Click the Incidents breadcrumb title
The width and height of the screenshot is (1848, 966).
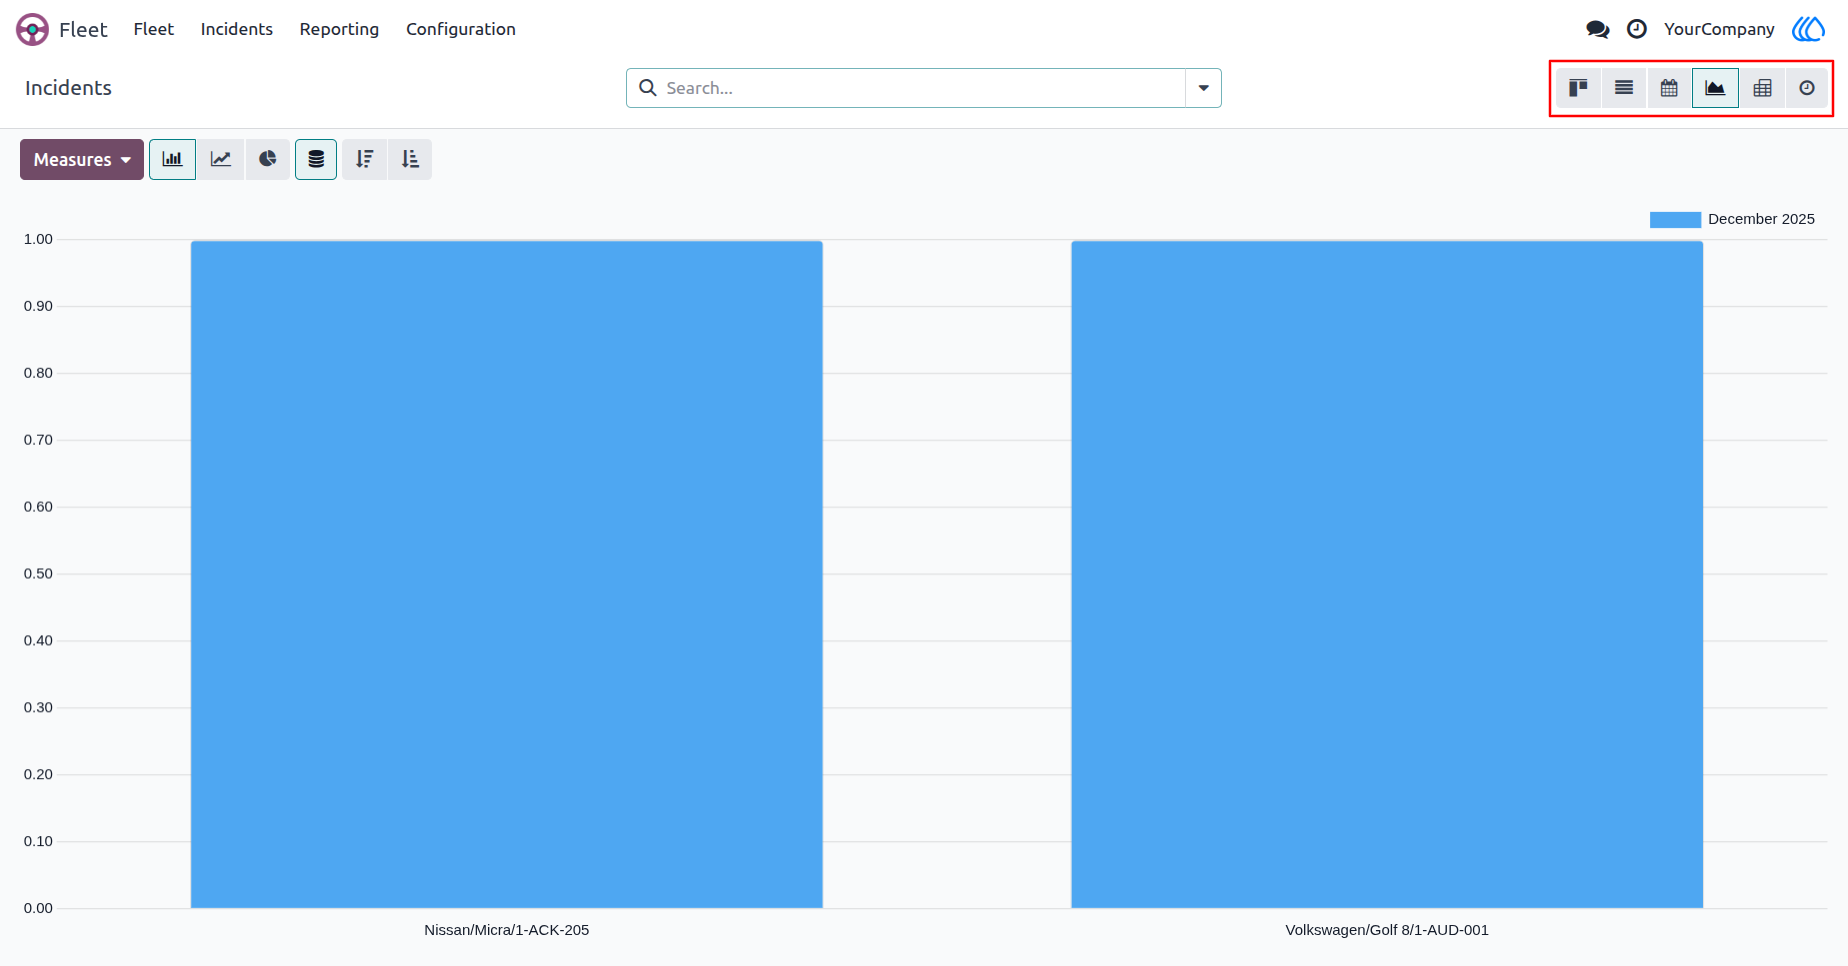coord(68,88)
